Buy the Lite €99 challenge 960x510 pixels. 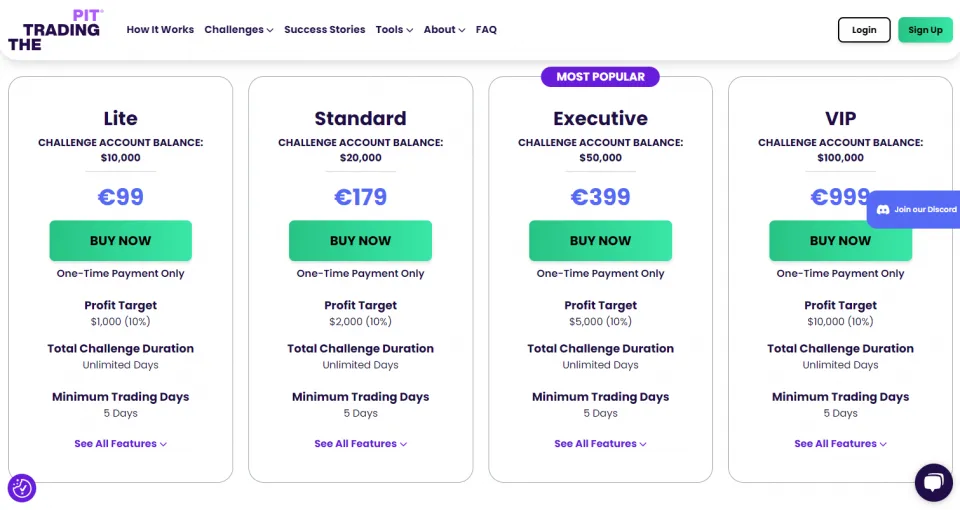pos(120,241)
